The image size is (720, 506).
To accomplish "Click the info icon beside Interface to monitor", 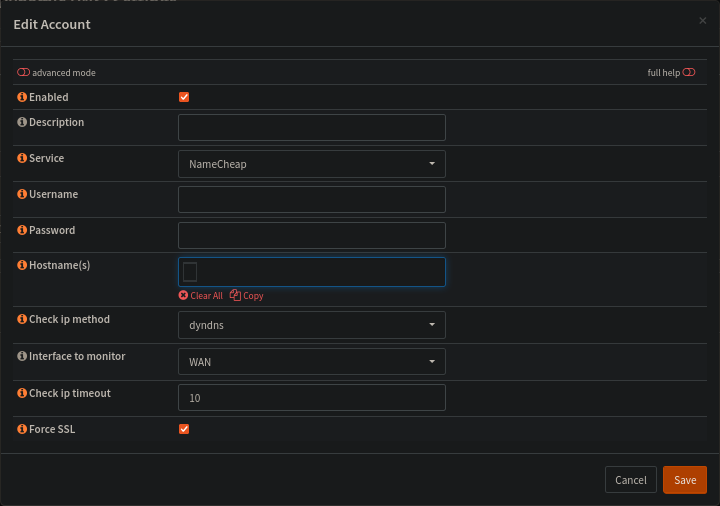I will pos(22,356).
